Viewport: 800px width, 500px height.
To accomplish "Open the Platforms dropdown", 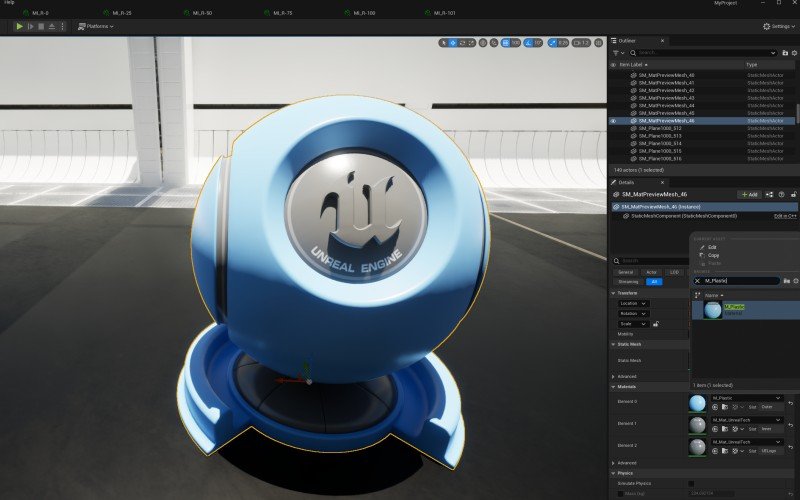I will [x=95, y=26].
